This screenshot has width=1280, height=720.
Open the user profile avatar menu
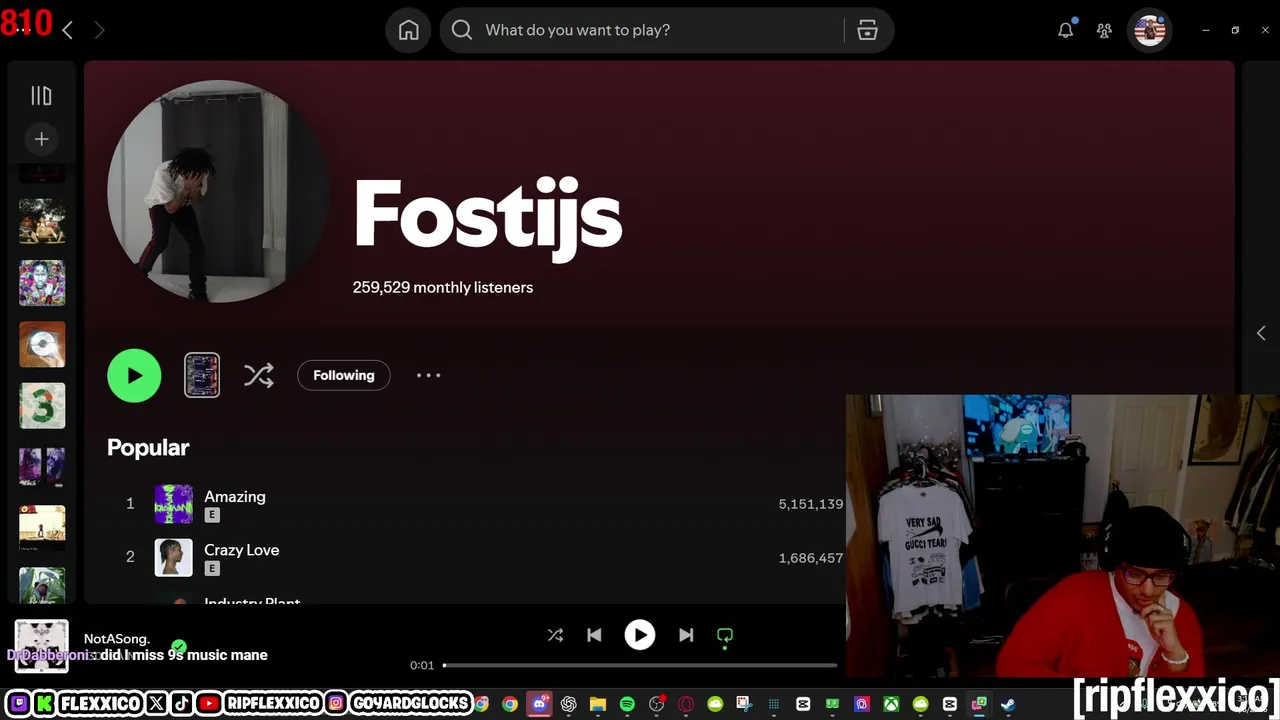(x=1150, y=30)
